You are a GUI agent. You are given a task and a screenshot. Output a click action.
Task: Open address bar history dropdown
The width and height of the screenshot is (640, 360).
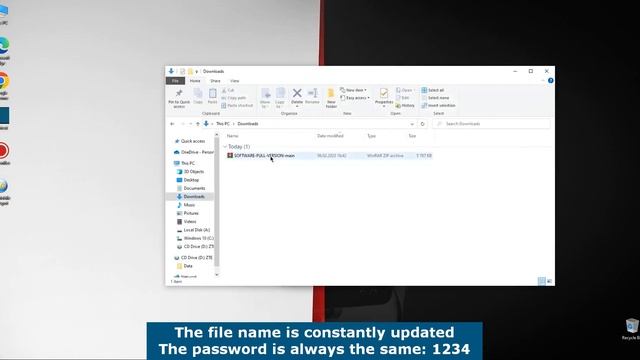point(412,124)
